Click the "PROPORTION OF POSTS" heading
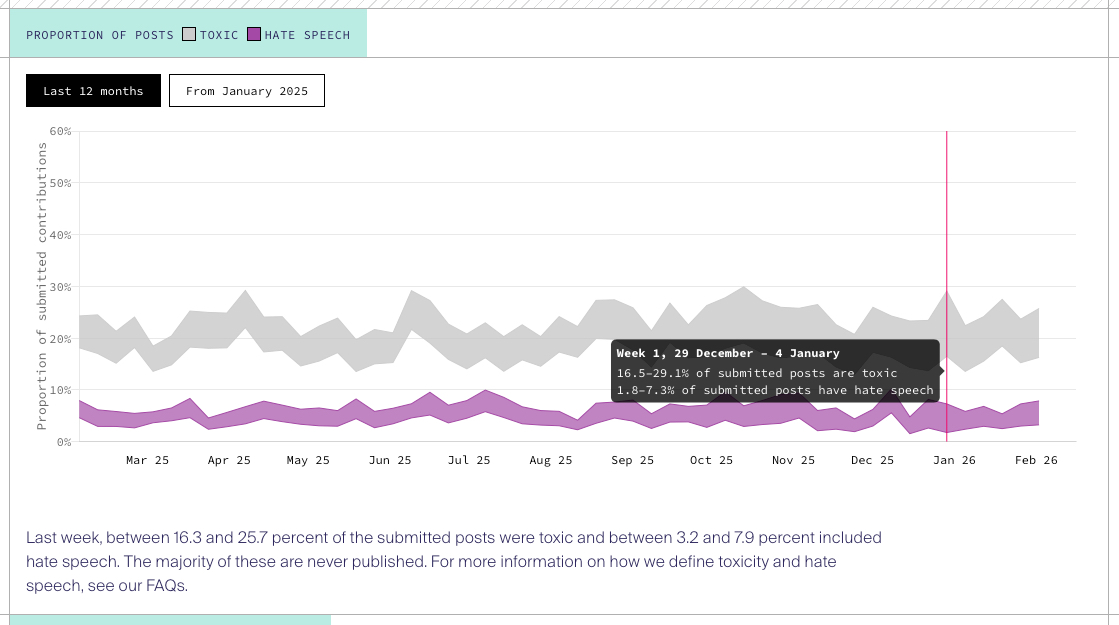 tap(100, 35)
